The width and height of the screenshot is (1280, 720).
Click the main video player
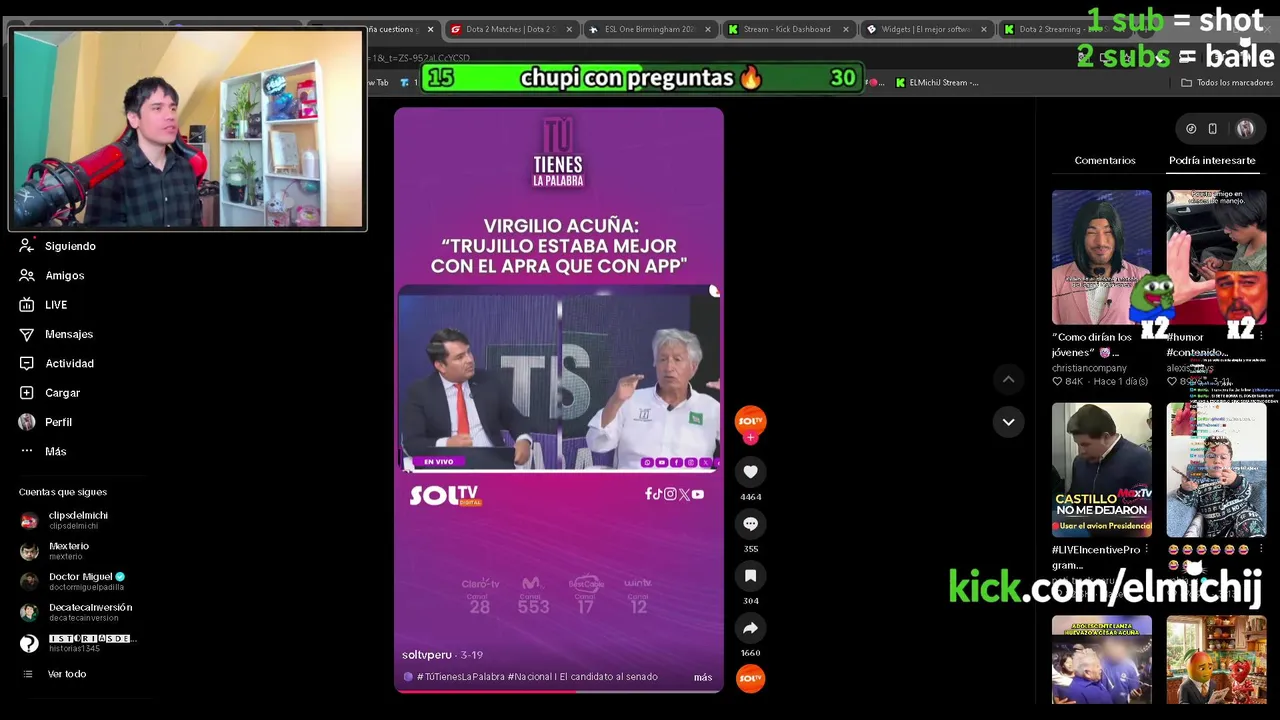(x=558, y=400)
